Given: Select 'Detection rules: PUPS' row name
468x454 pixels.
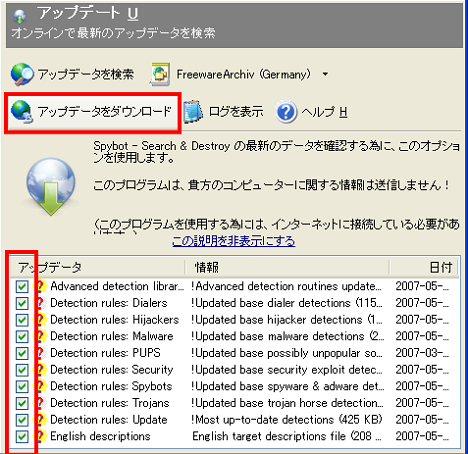Looking at the screenshot, I should tap(105, 353).
